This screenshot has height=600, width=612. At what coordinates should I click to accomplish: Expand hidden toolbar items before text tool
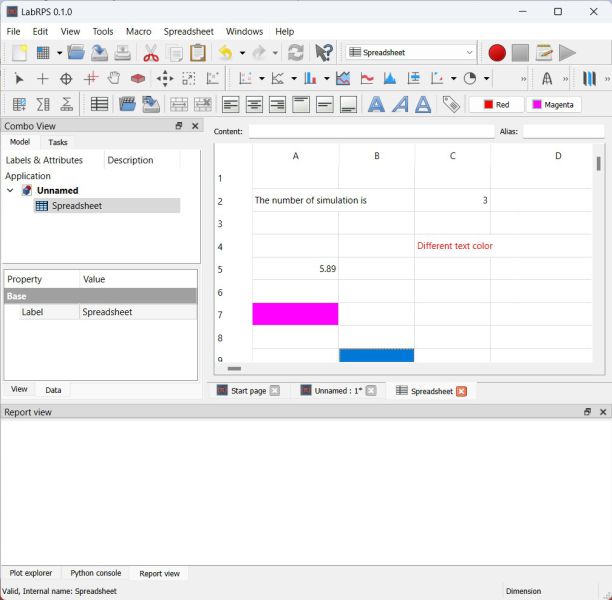point(523,79)
